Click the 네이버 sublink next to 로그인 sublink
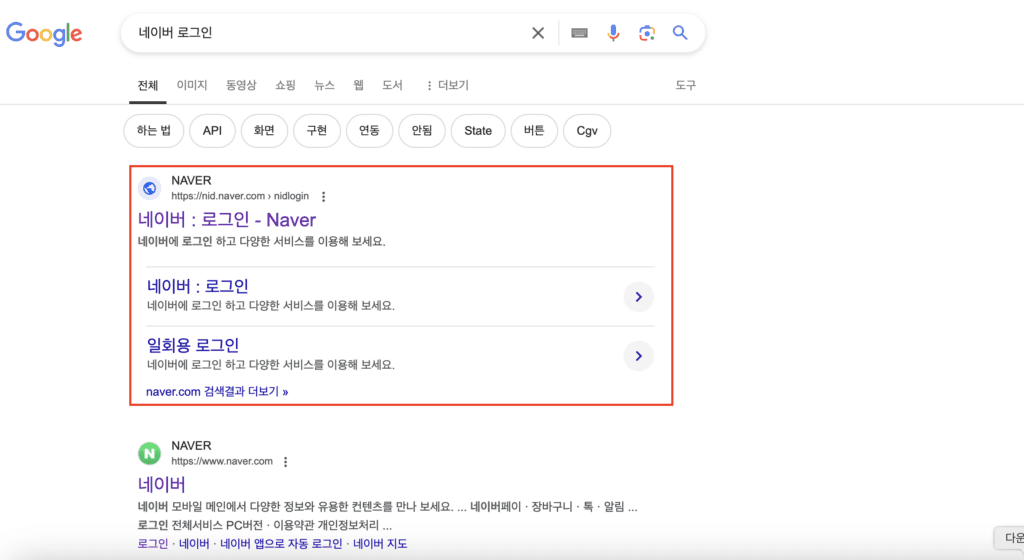 [194, 544]
